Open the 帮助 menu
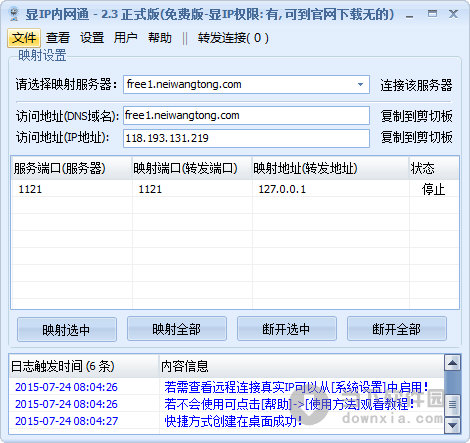The width and height of the screenshot is (470, 443). tap(160, 38)
